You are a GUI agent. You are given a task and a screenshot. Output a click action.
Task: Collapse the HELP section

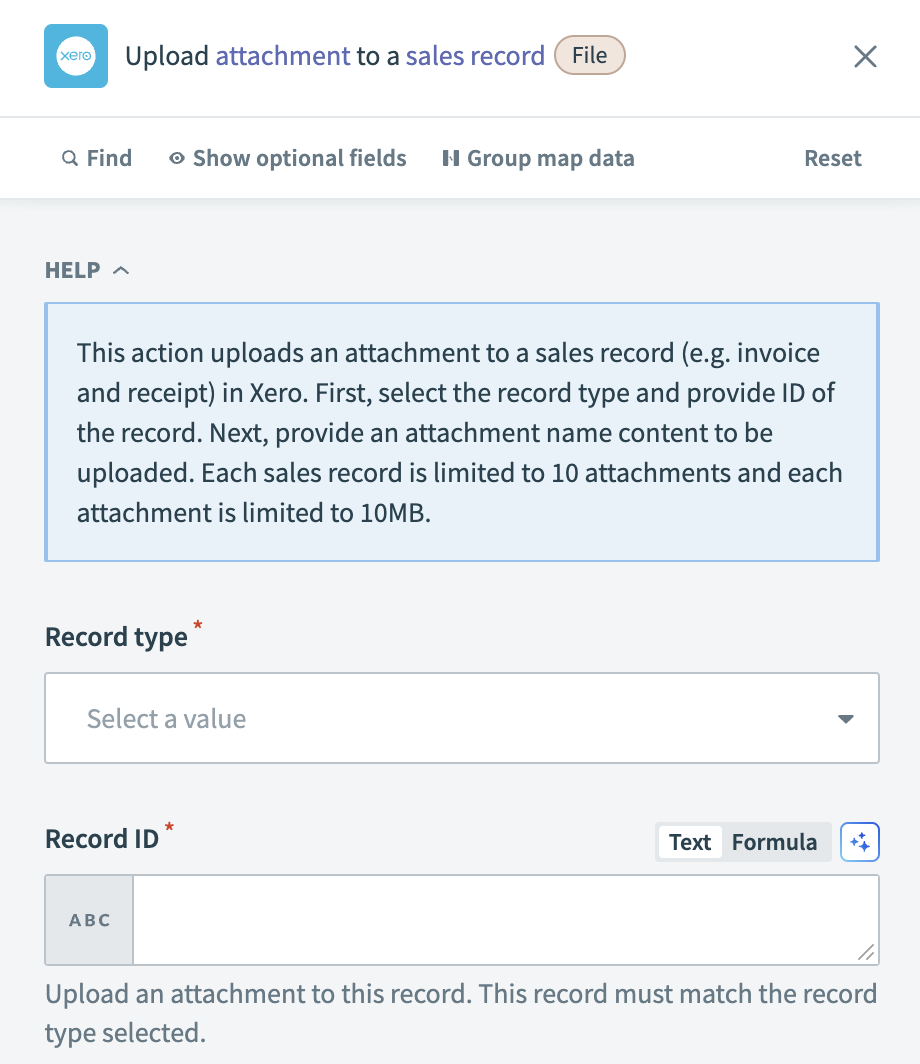click(120, 269)
